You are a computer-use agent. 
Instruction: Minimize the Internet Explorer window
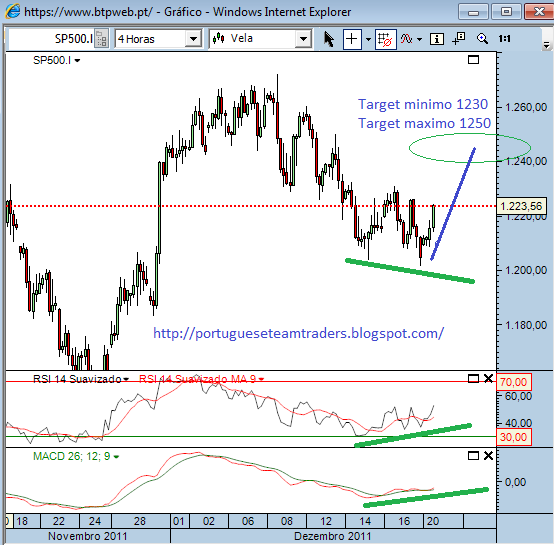point(473,12)
